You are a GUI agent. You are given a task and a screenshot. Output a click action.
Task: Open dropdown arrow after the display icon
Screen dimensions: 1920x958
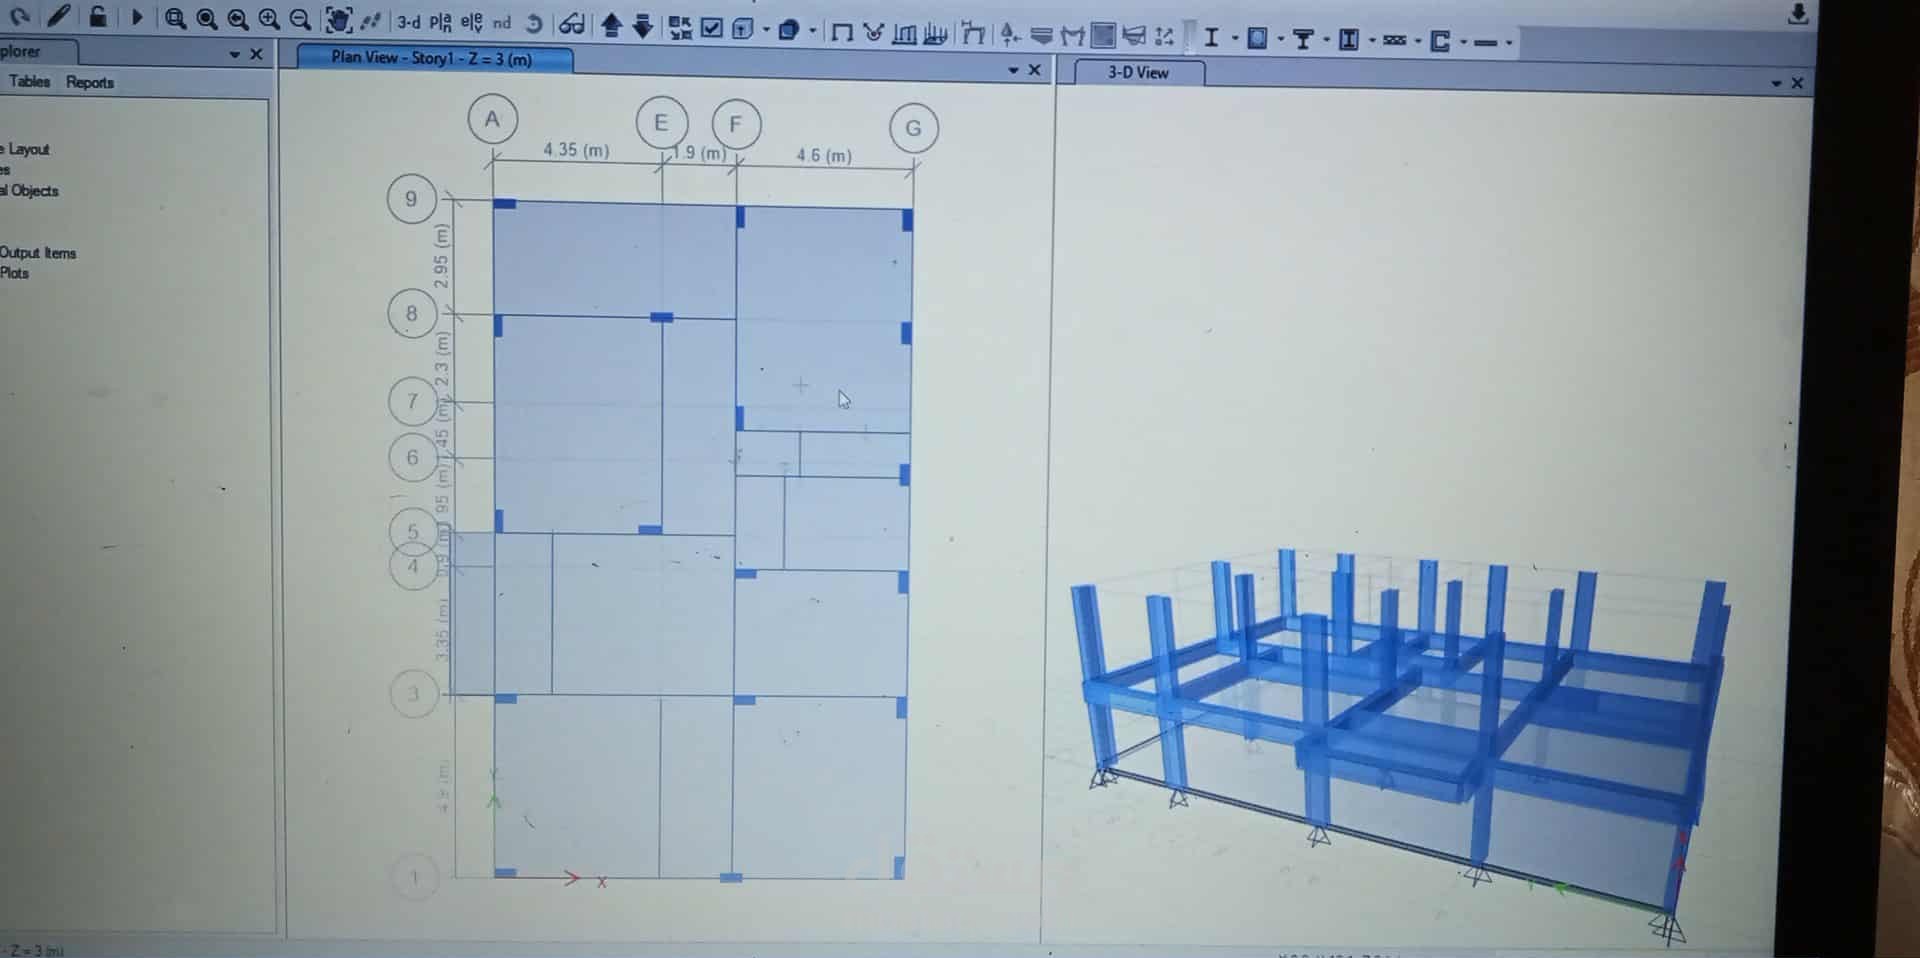click(766, 29)
